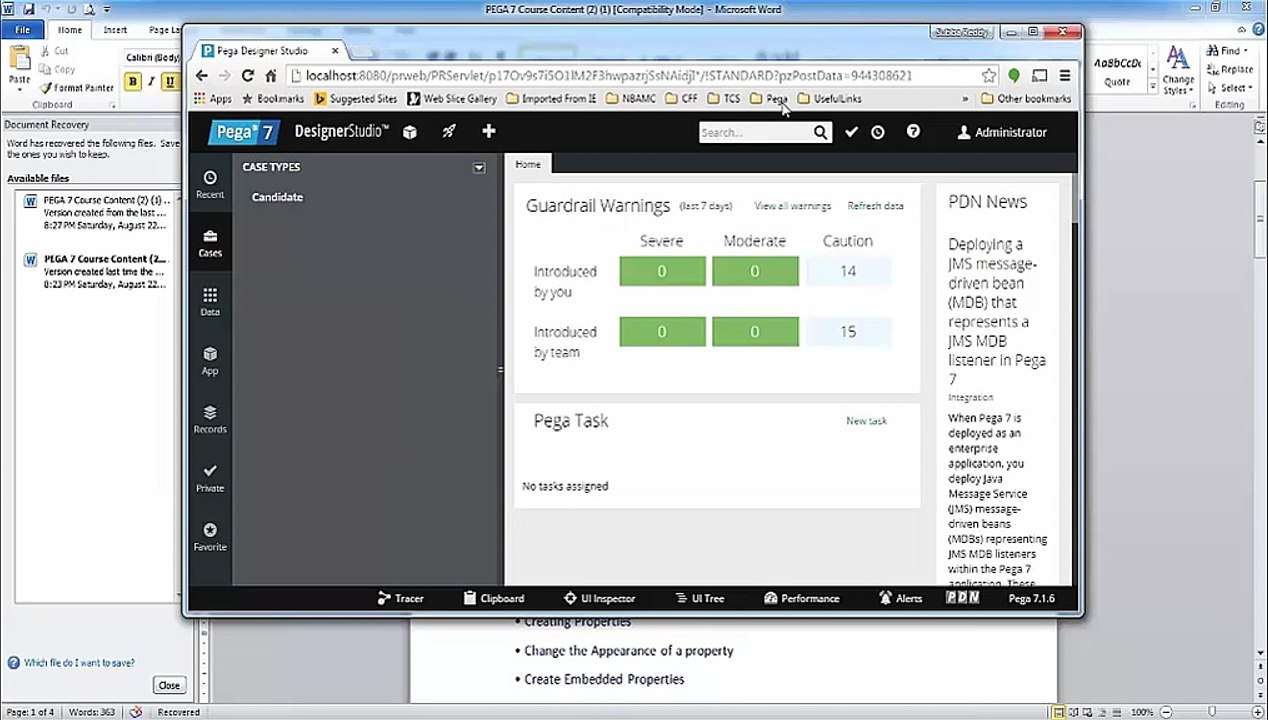Click the Close button in Document Recovery

pyautogui.click(x=168, y=685)
